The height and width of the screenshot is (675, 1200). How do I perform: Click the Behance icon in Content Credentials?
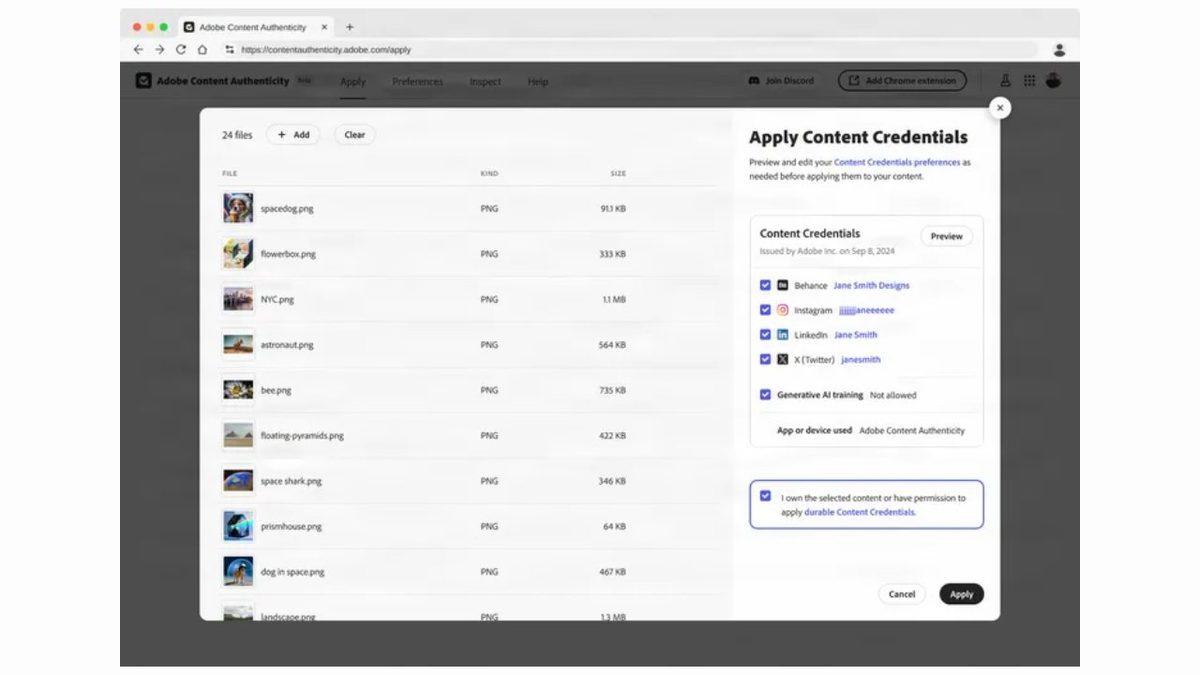click(x=782, y=285)
